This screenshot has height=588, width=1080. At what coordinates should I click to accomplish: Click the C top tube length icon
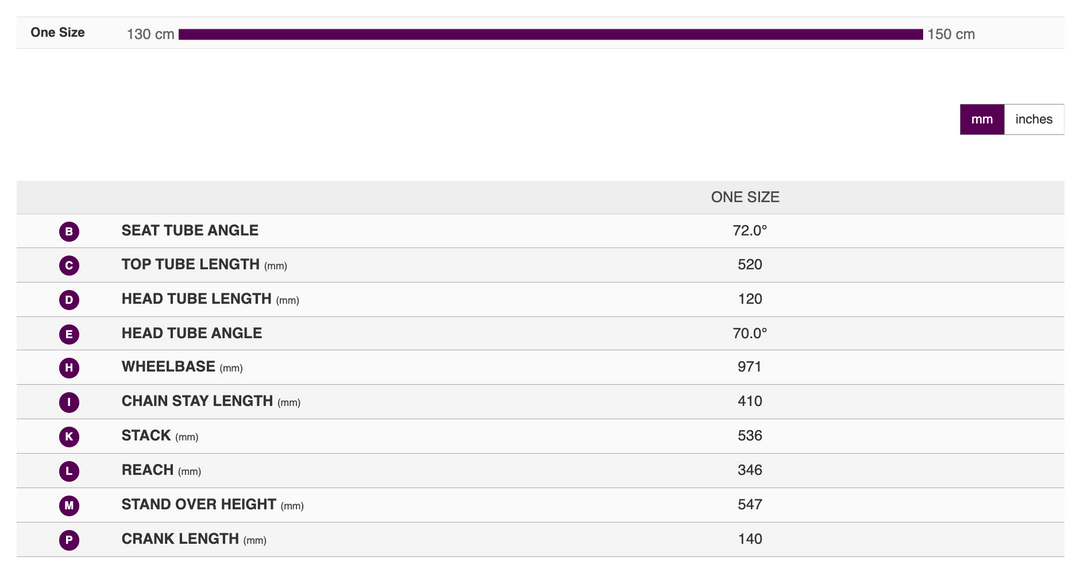pyautogui.click(x=69, y=266)
